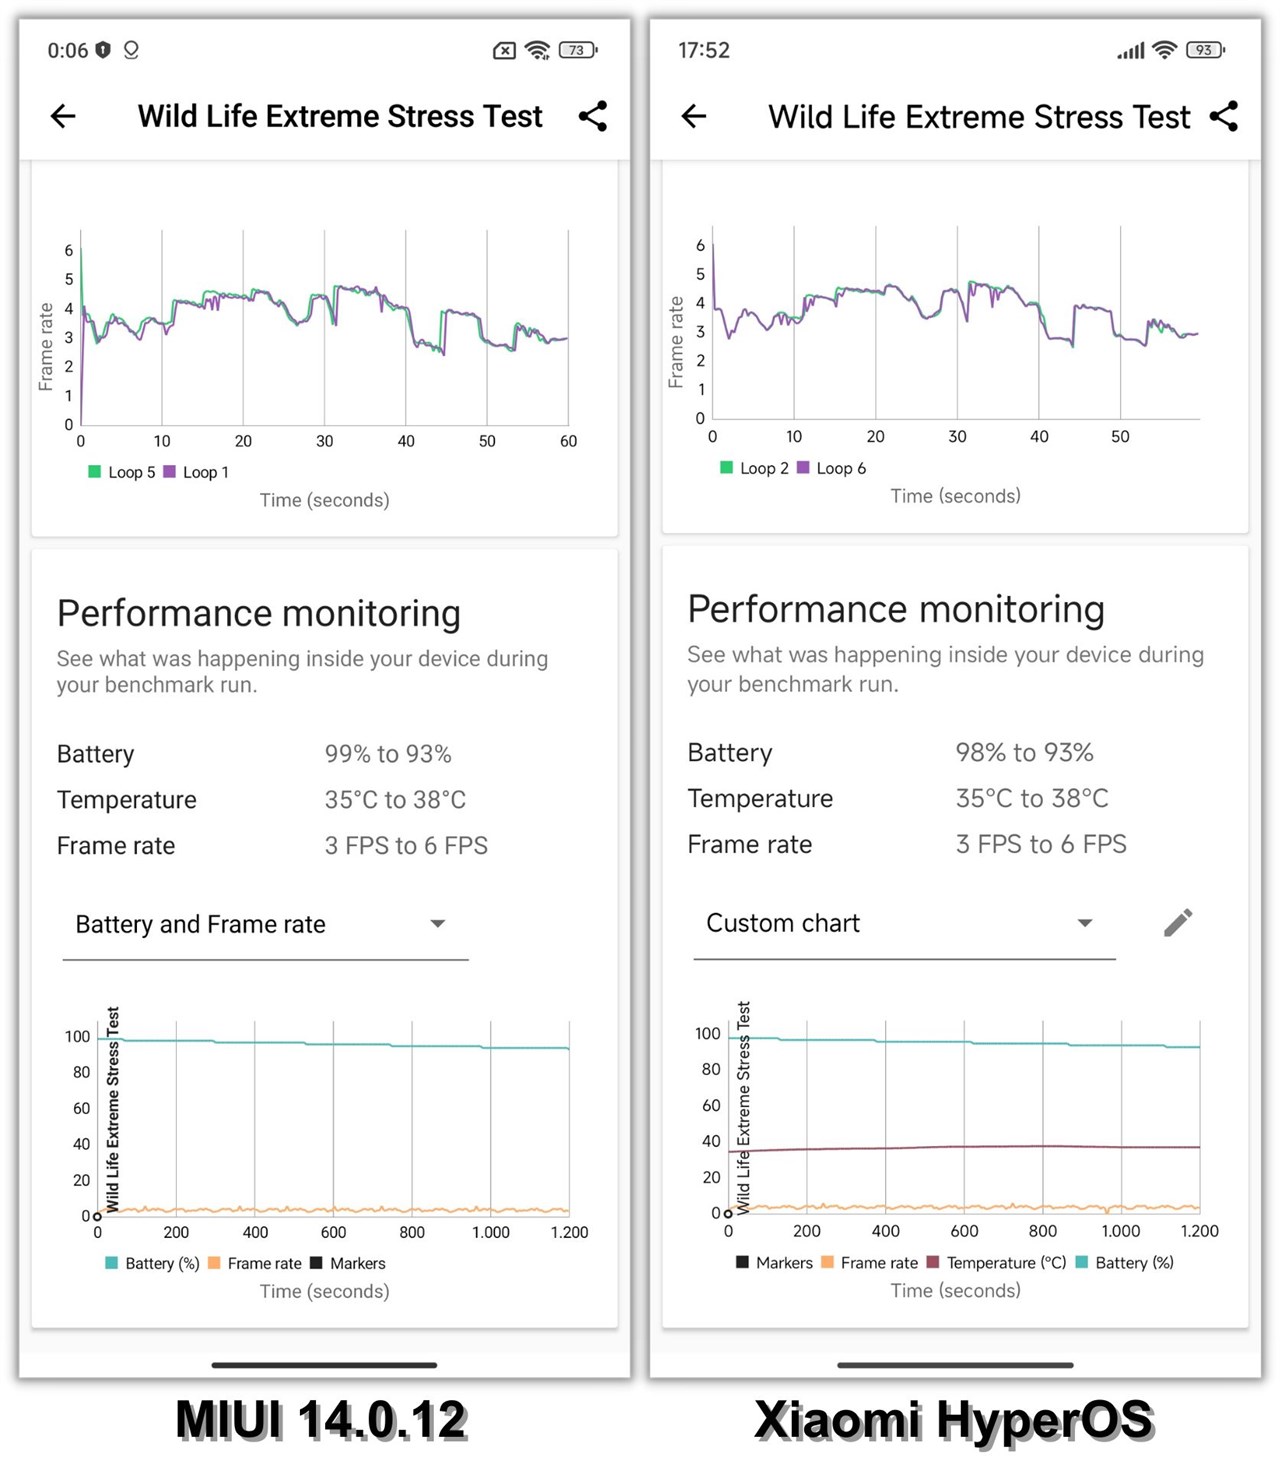Screen dimensions: 1280x1459
Task: Toggle Loop 6 legend in HyperOS chart
Action: [831, 468]
